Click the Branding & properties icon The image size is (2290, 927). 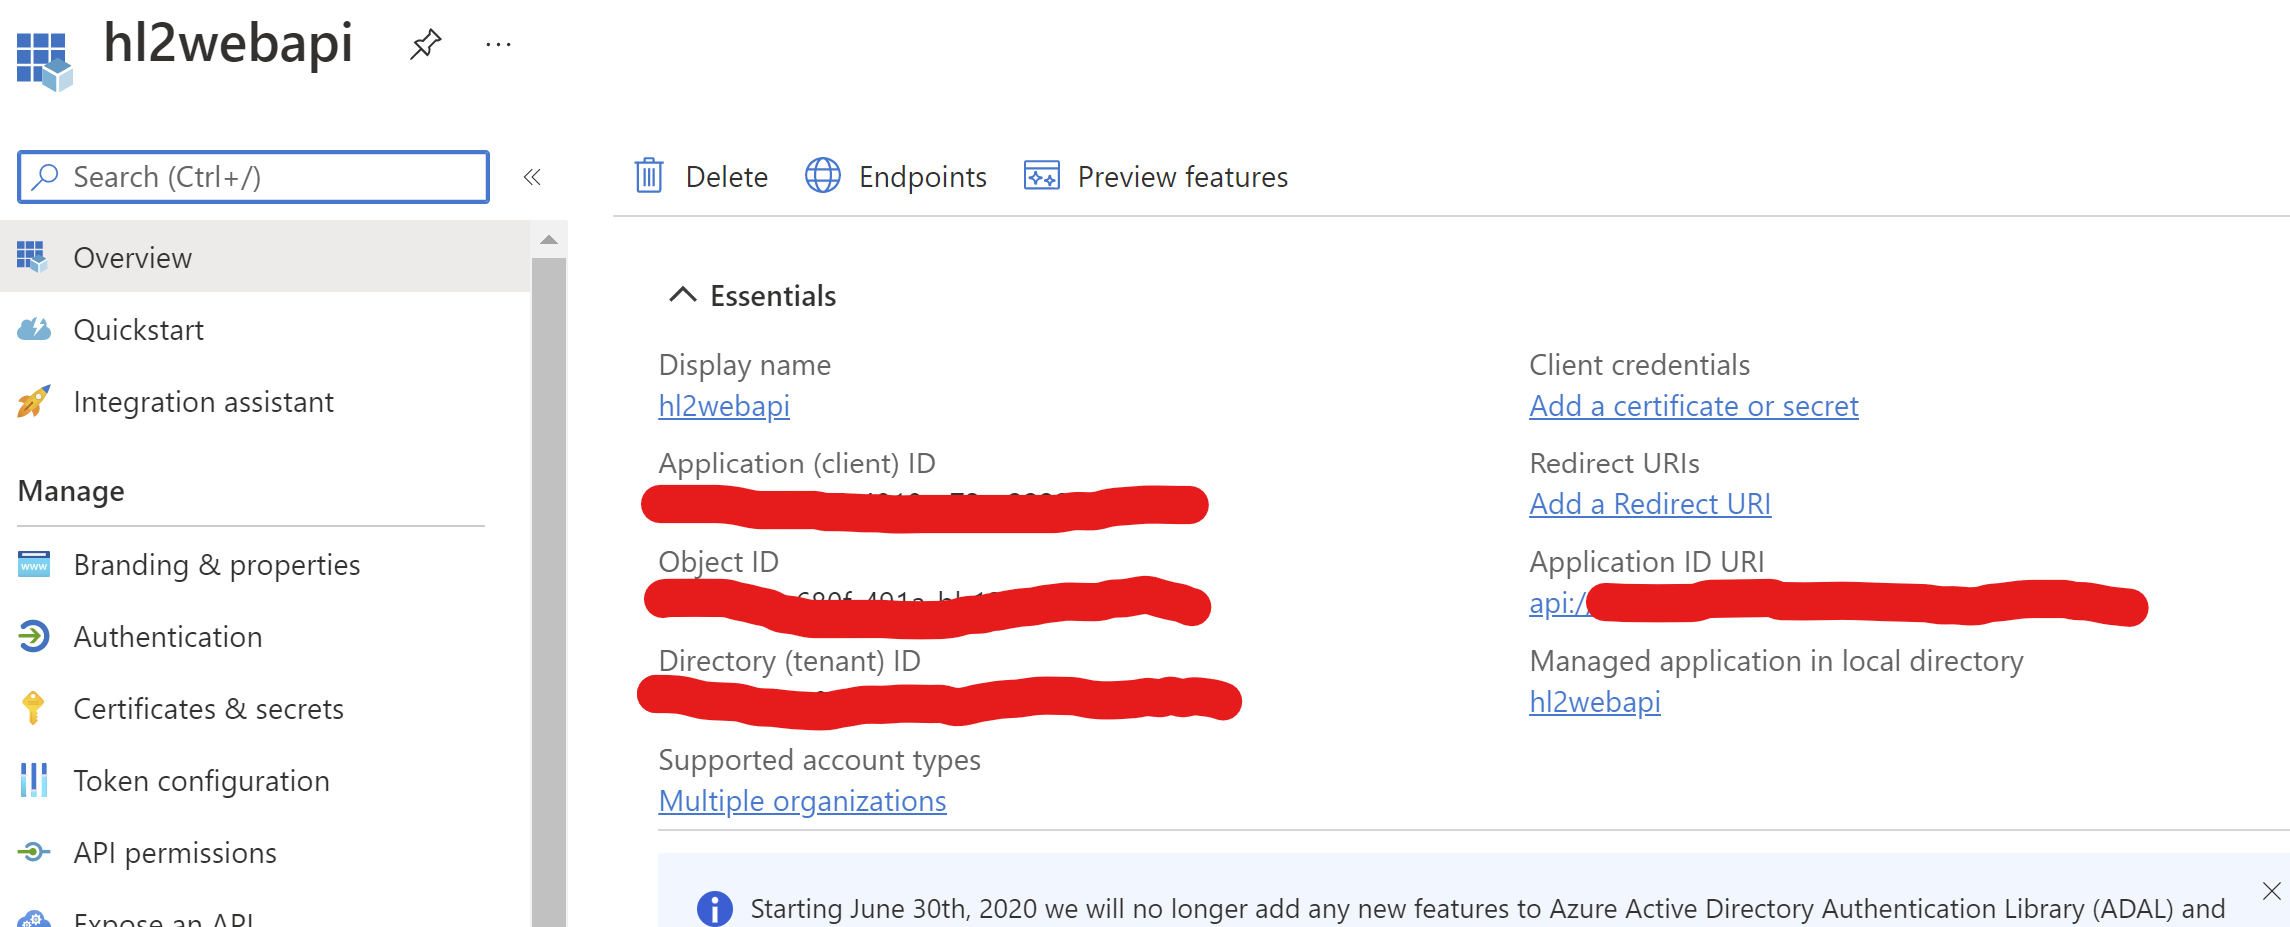[34, 564]
